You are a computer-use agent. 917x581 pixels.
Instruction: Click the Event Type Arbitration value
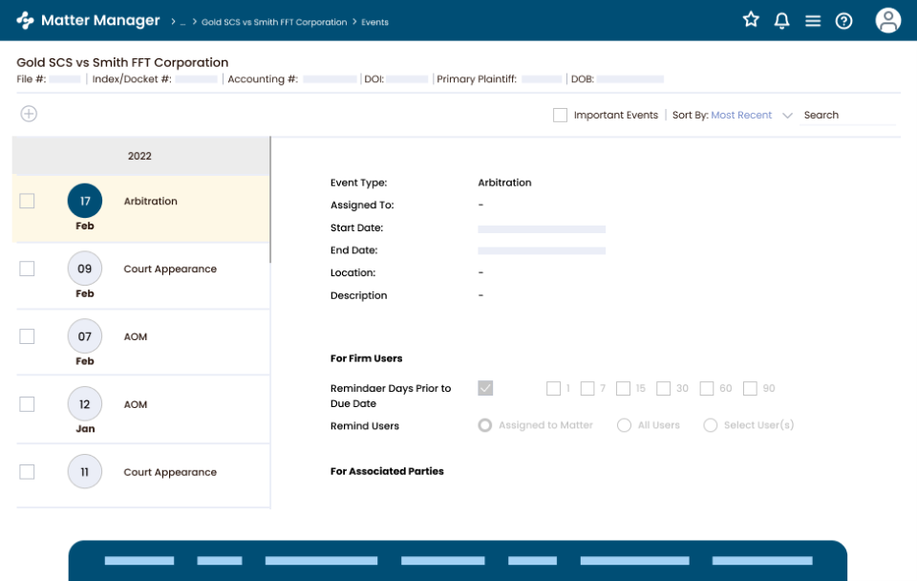click(505, 183)
